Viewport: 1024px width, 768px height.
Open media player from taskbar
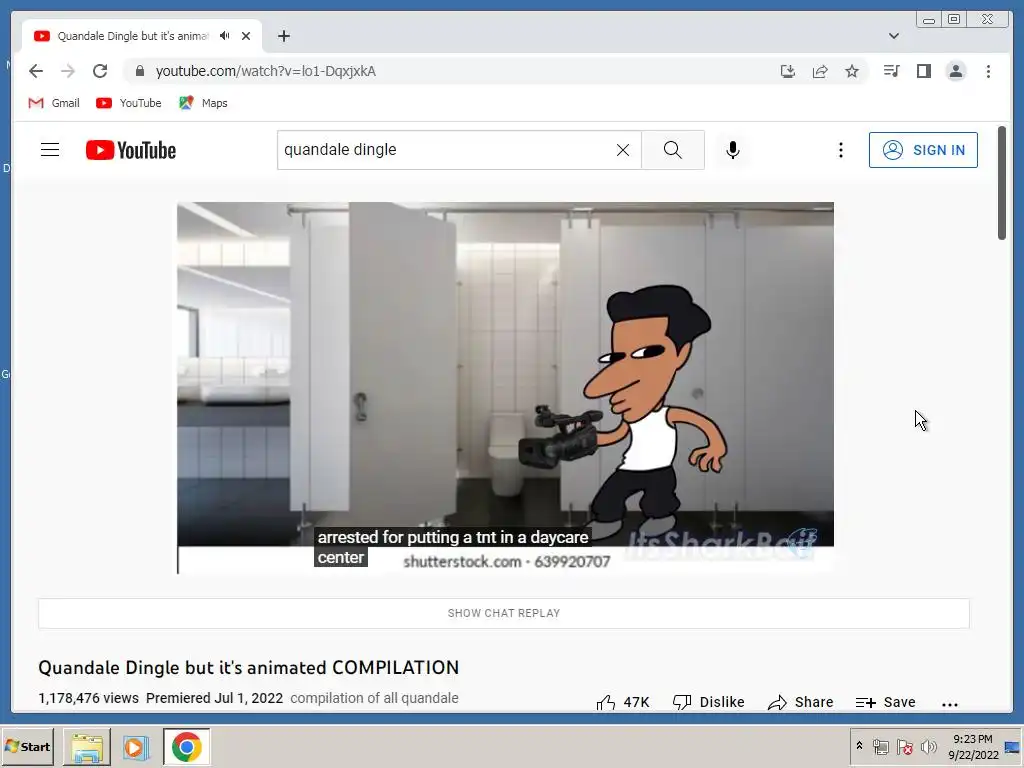click(136, 746)
